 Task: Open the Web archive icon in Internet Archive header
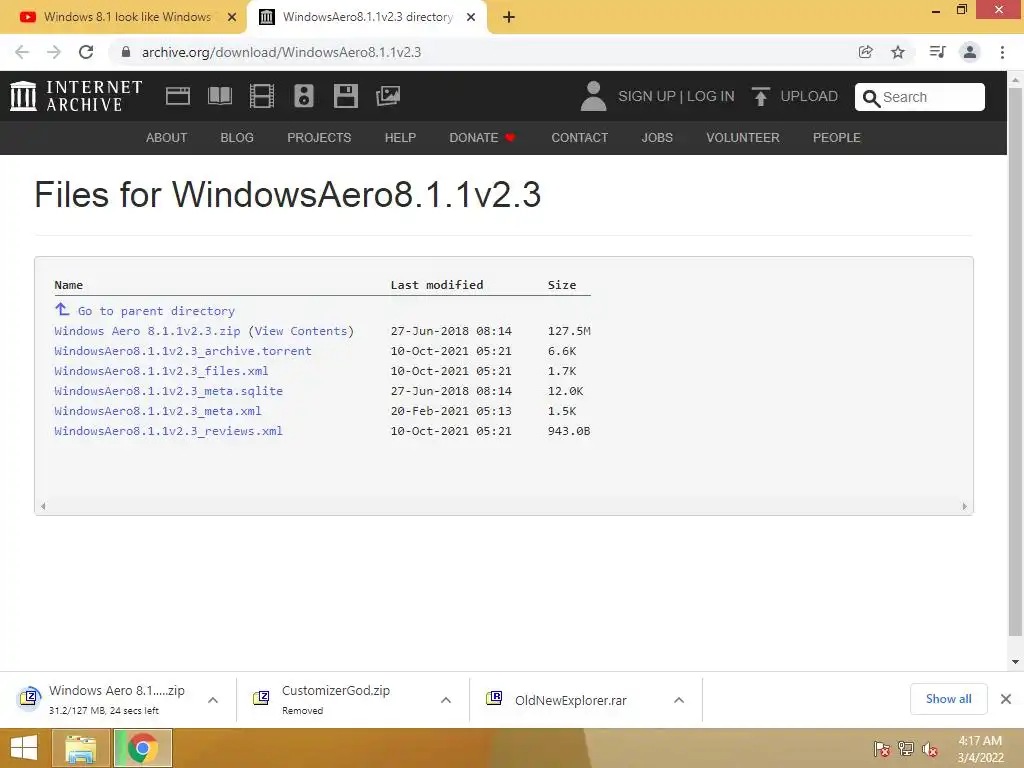(x=178, y=96)
